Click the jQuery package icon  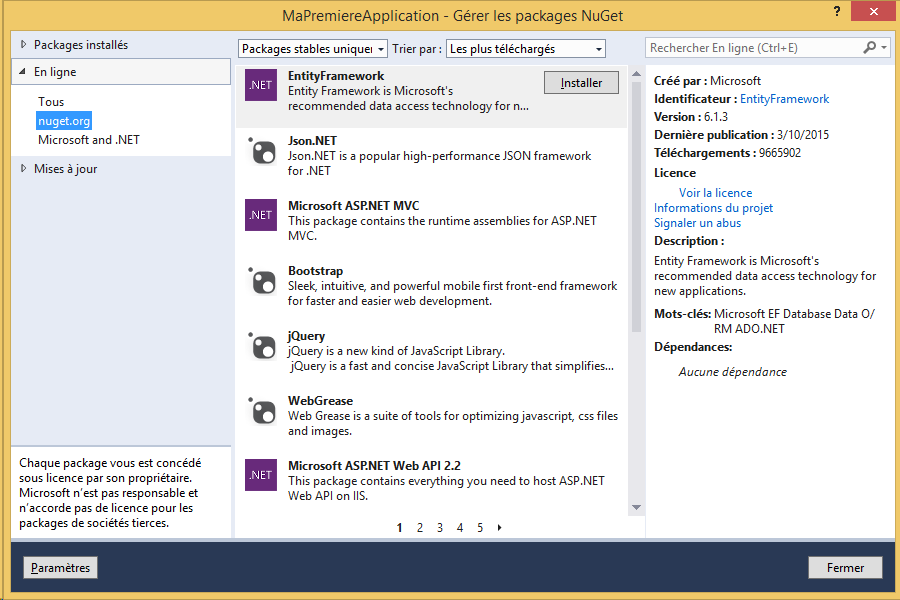coord(262,345)
